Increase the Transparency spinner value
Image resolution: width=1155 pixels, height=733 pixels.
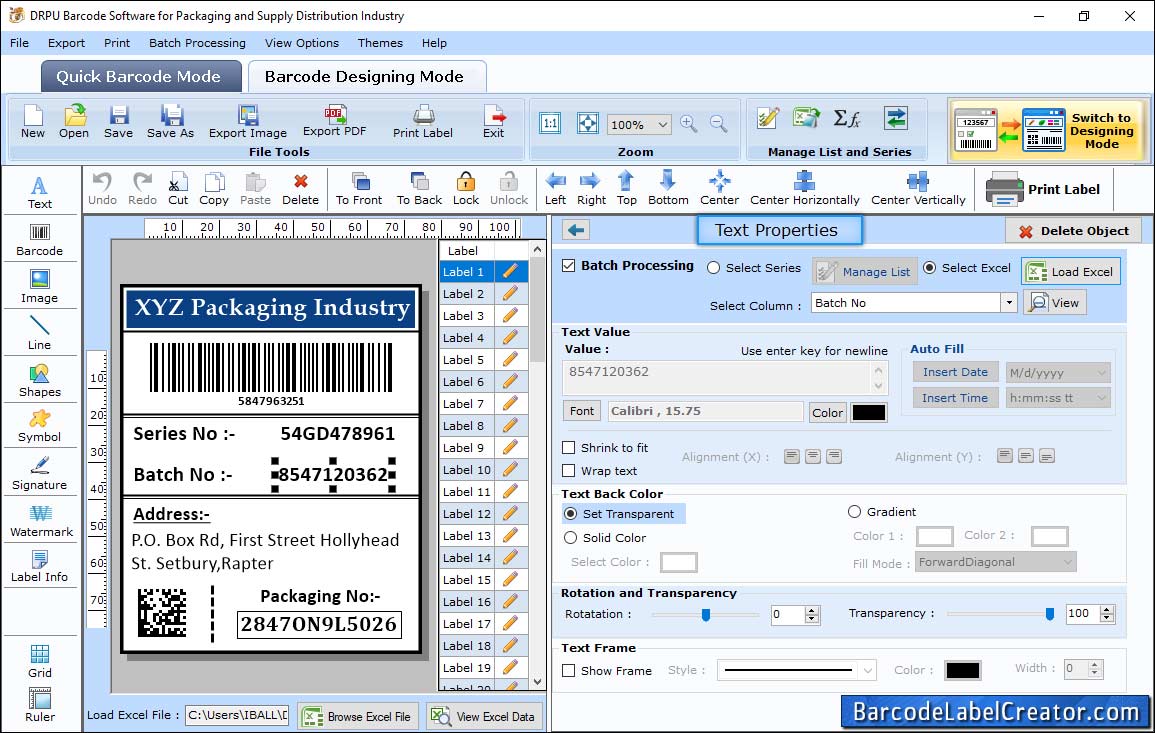tap(1106, 609)
